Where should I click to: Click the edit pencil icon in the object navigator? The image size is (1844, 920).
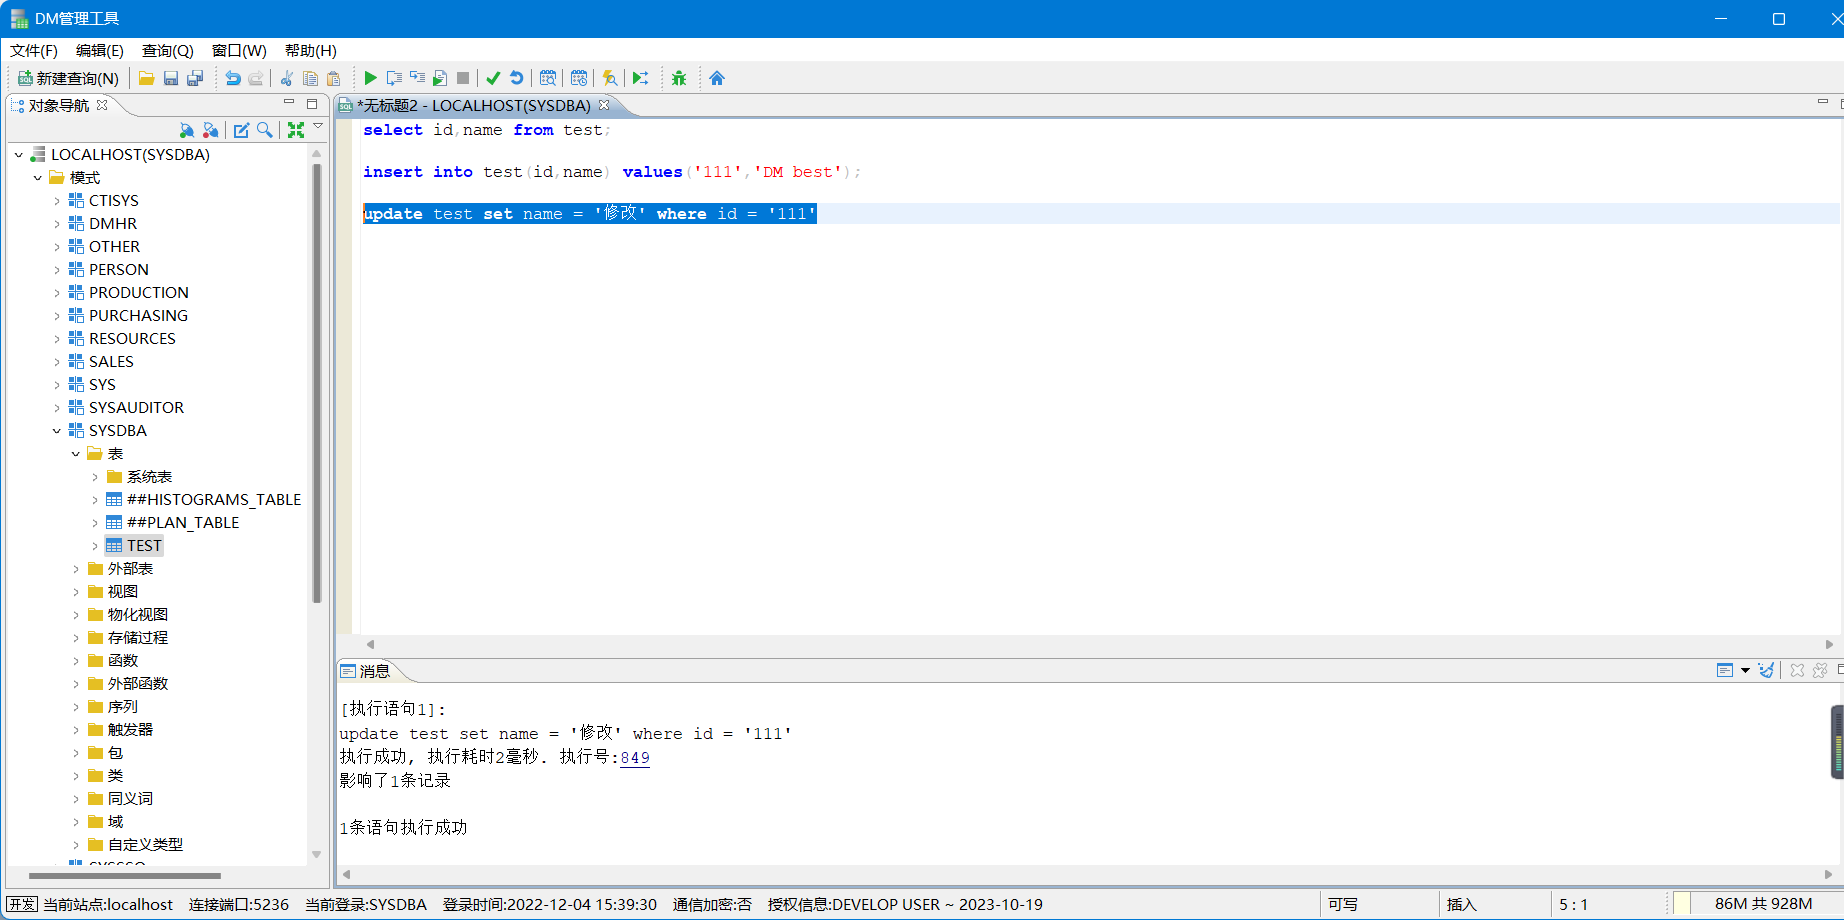[241, 130]
